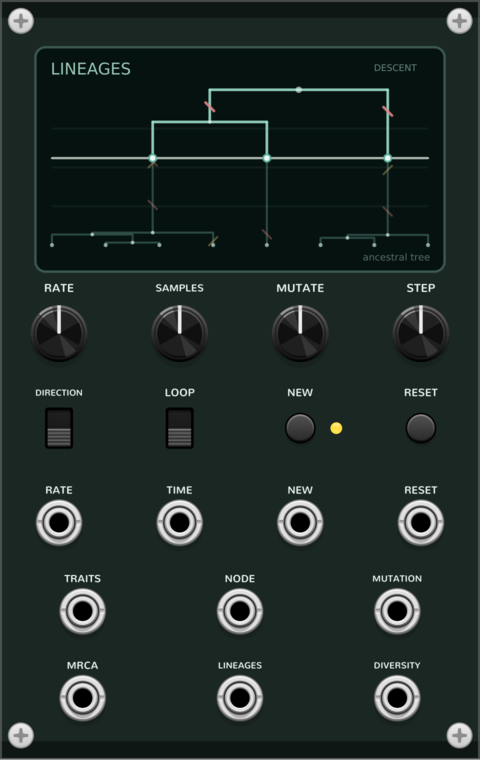The image size is (480, 760).
Task: Toggle the DIRECTION switch
Action: tap(59, 428)
